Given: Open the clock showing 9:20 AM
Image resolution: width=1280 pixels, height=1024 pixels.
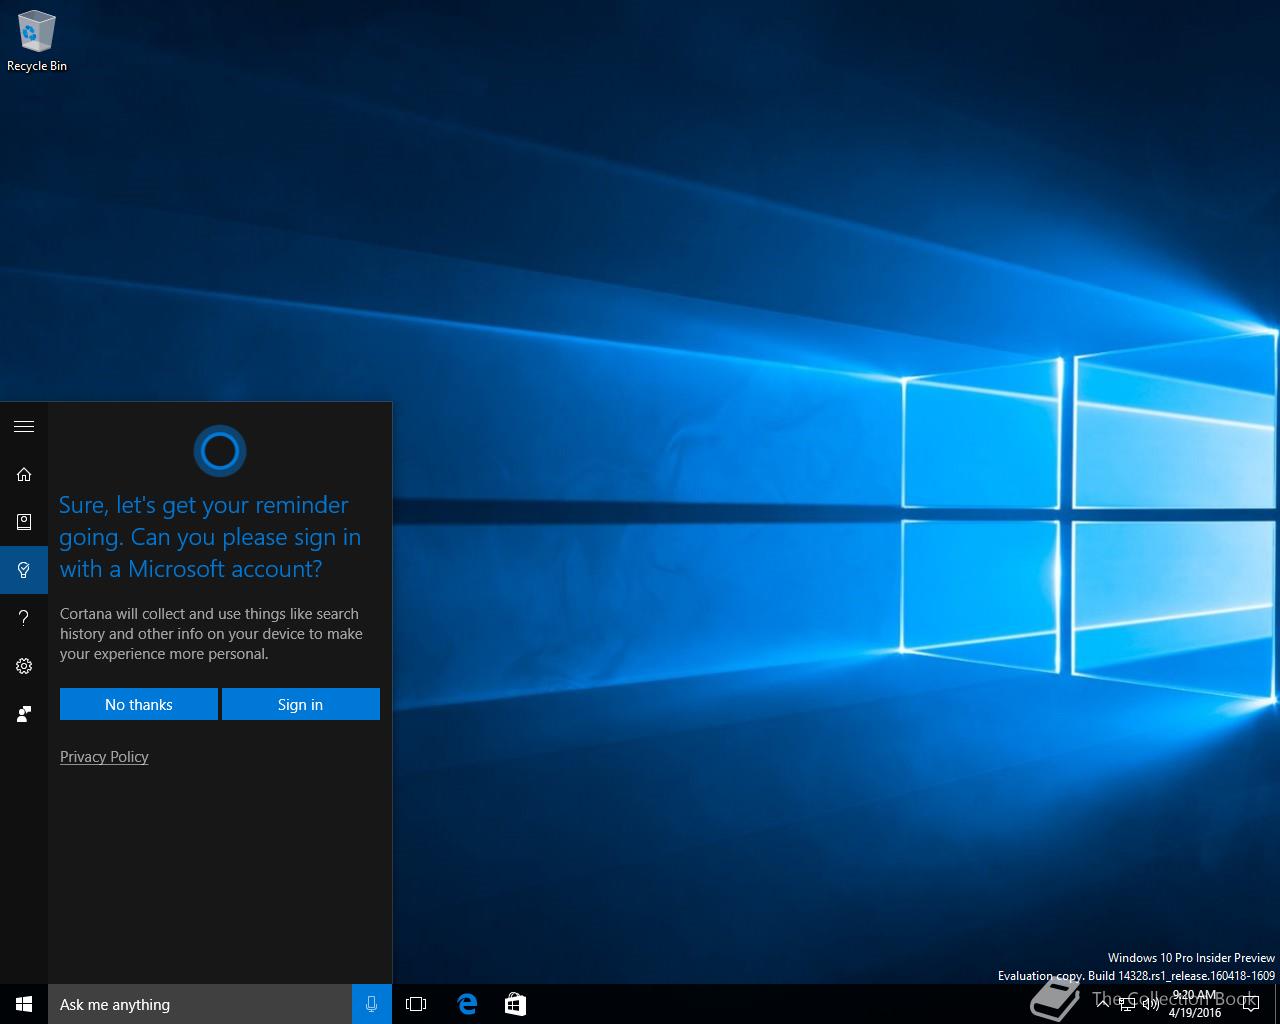Looking at the screenshot, I should point(1195,1004).
